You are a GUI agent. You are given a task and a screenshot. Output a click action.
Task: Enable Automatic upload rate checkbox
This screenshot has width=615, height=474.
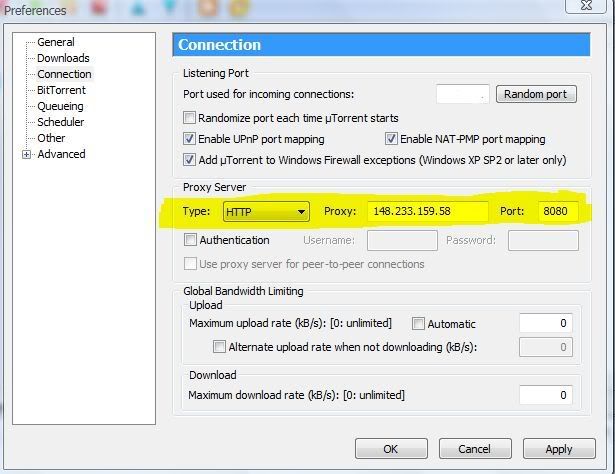(418, 324)
